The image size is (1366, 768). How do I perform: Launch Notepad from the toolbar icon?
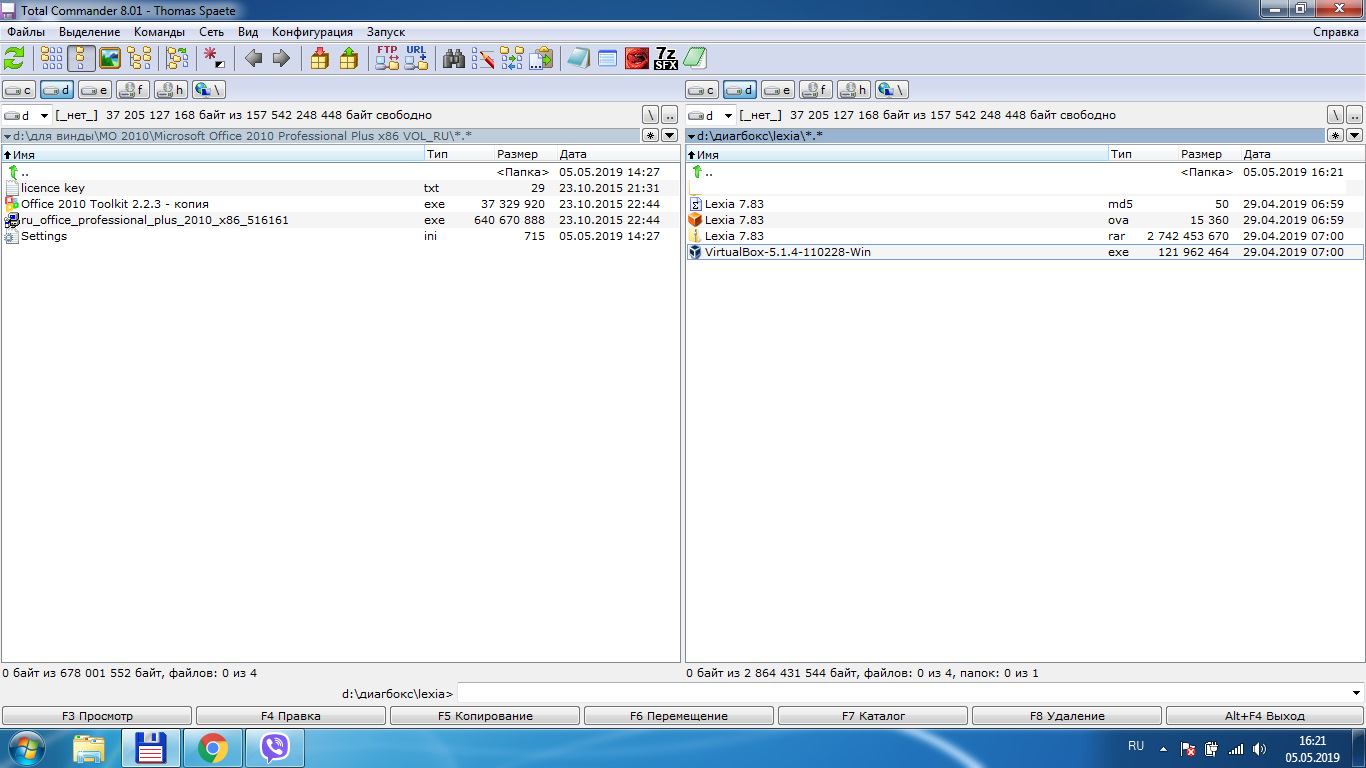pos(578,58)
